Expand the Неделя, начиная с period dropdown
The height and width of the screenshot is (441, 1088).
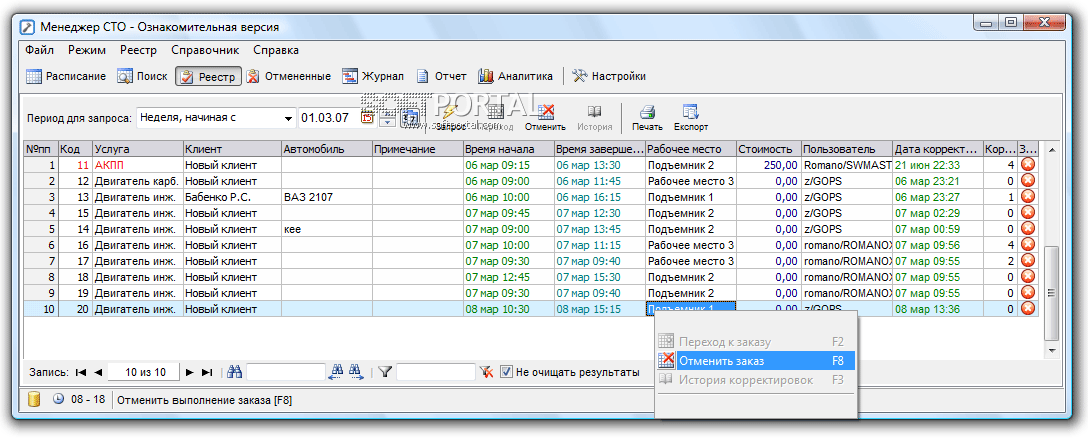click(289, 118)
